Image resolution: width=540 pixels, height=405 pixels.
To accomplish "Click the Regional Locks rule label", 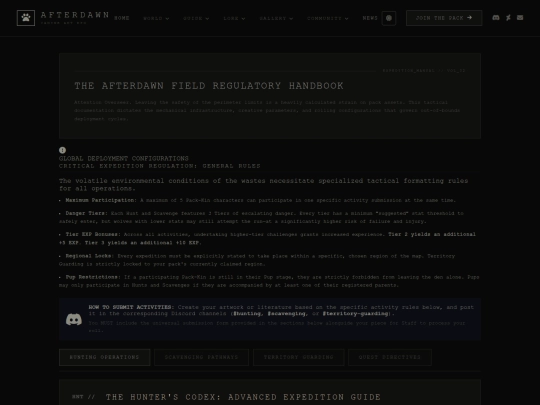I will click(x=90, y=256).
